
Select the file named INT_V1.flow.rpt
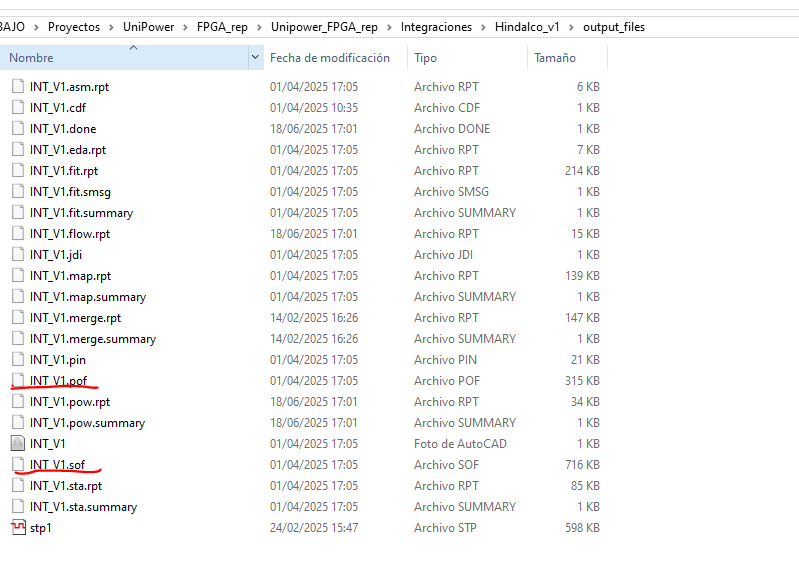[70, 234]
